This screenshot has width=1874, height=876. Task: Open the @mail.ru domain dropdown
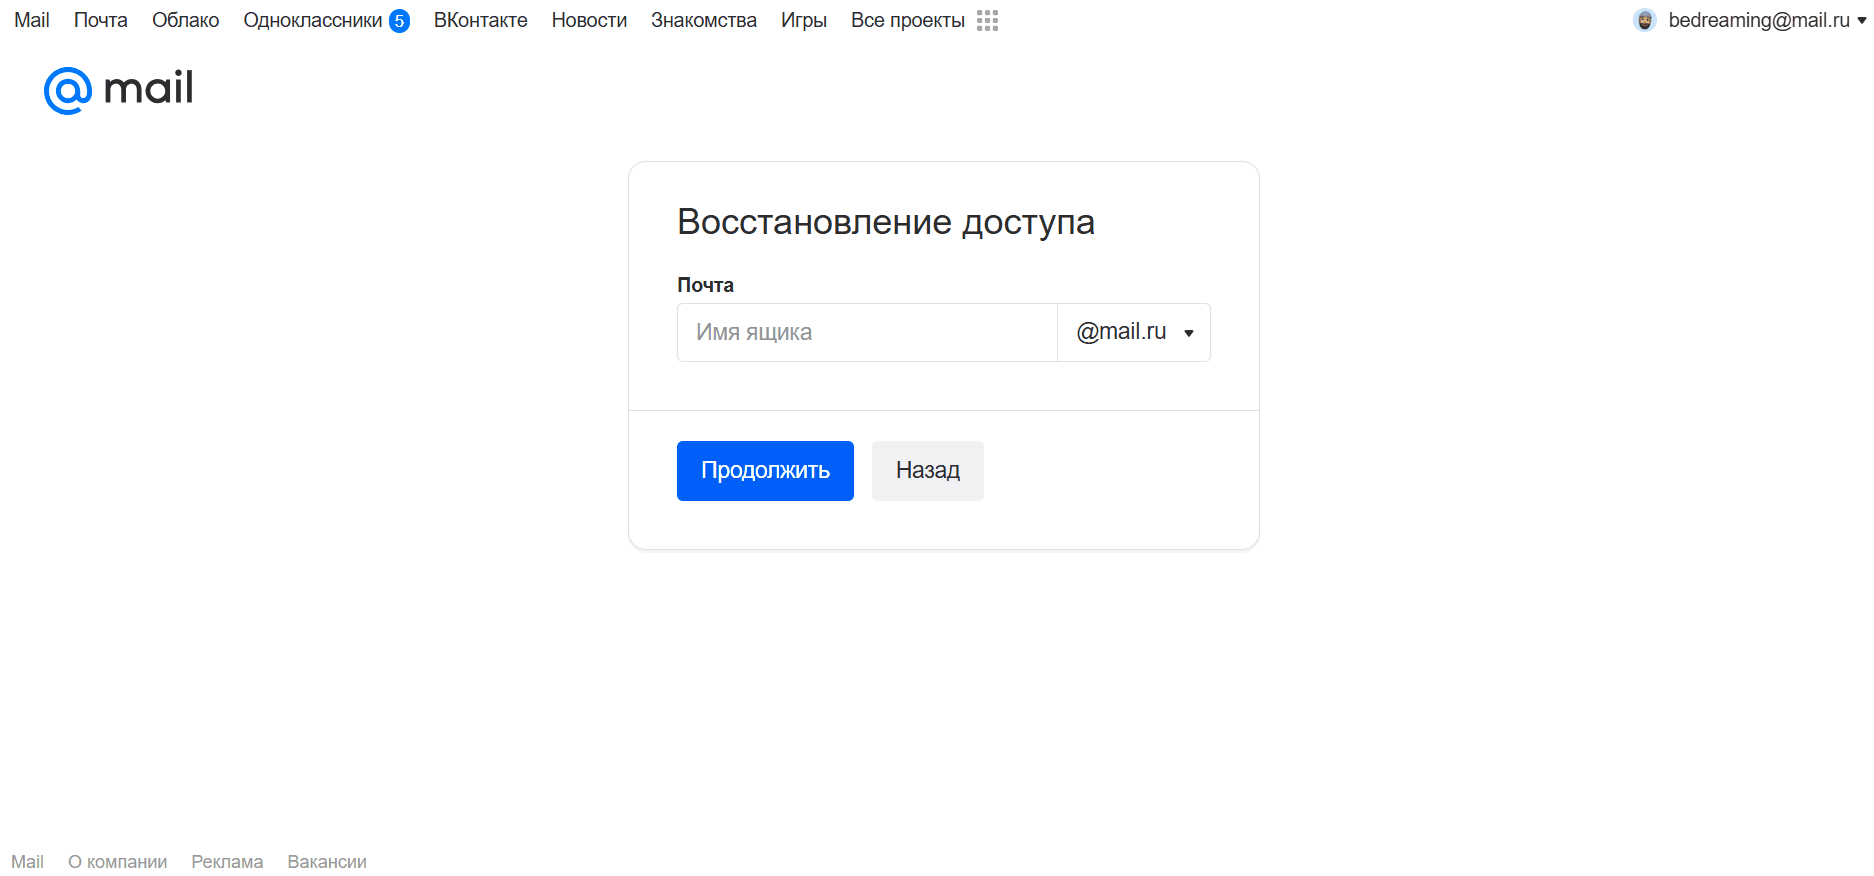tap(1134, 332)
